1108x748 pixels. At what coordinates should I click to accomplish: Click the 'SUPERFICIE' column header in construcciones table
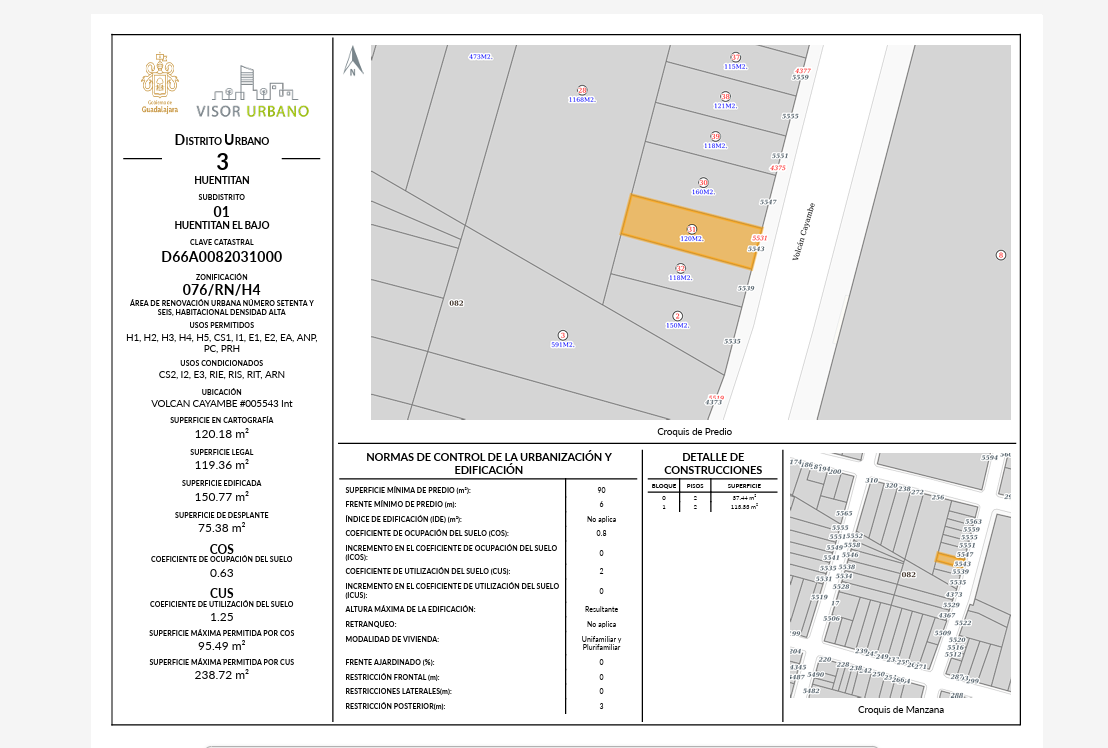(744, 486)
